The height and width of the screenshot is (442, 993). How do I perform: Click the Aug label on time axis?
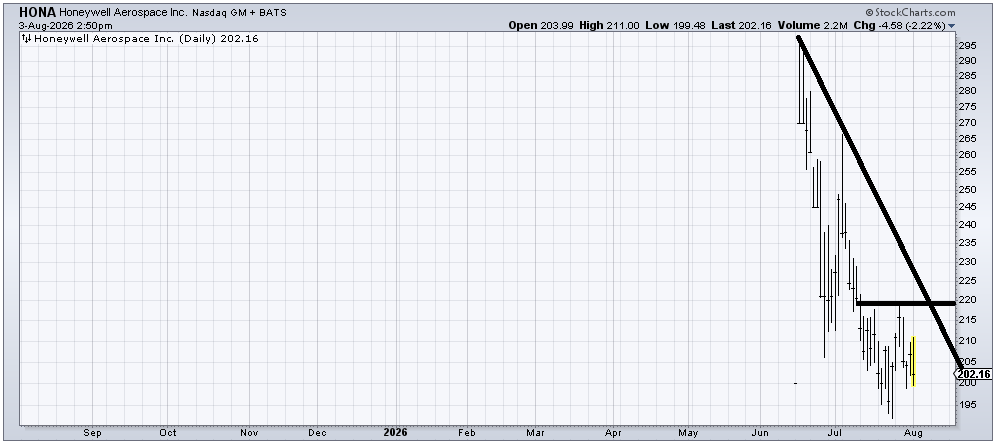[914, 433]
